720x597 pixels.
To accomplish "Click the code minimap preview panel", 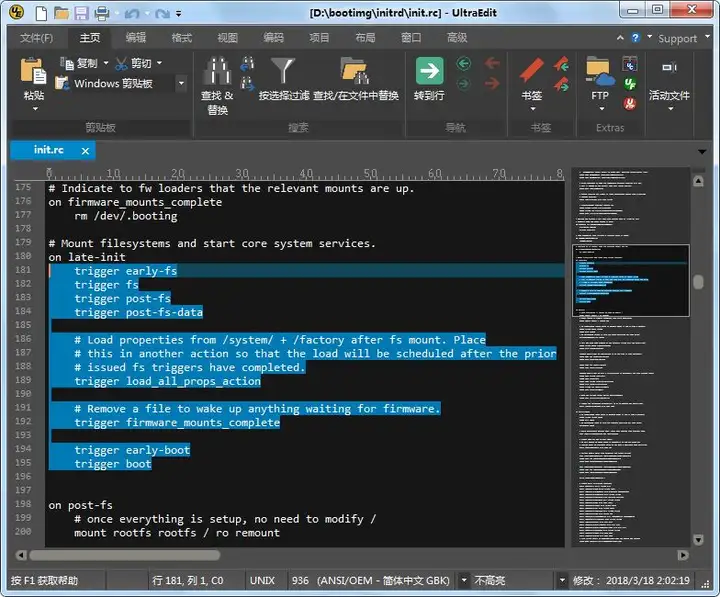I will (631, 357).
